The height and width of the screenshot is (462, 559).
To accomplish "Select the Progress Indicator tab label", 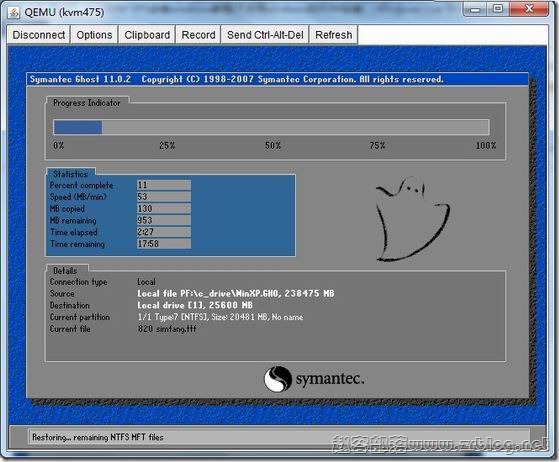I will (87, 103).
